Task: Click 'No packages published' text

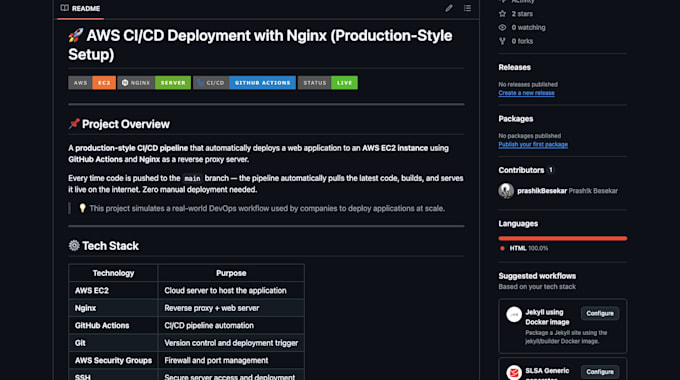Action: (530, 136)
